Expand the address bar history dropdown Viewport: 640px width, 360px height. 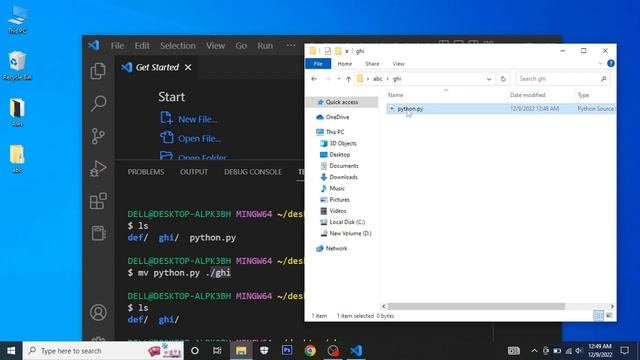(x=489, y=79)
